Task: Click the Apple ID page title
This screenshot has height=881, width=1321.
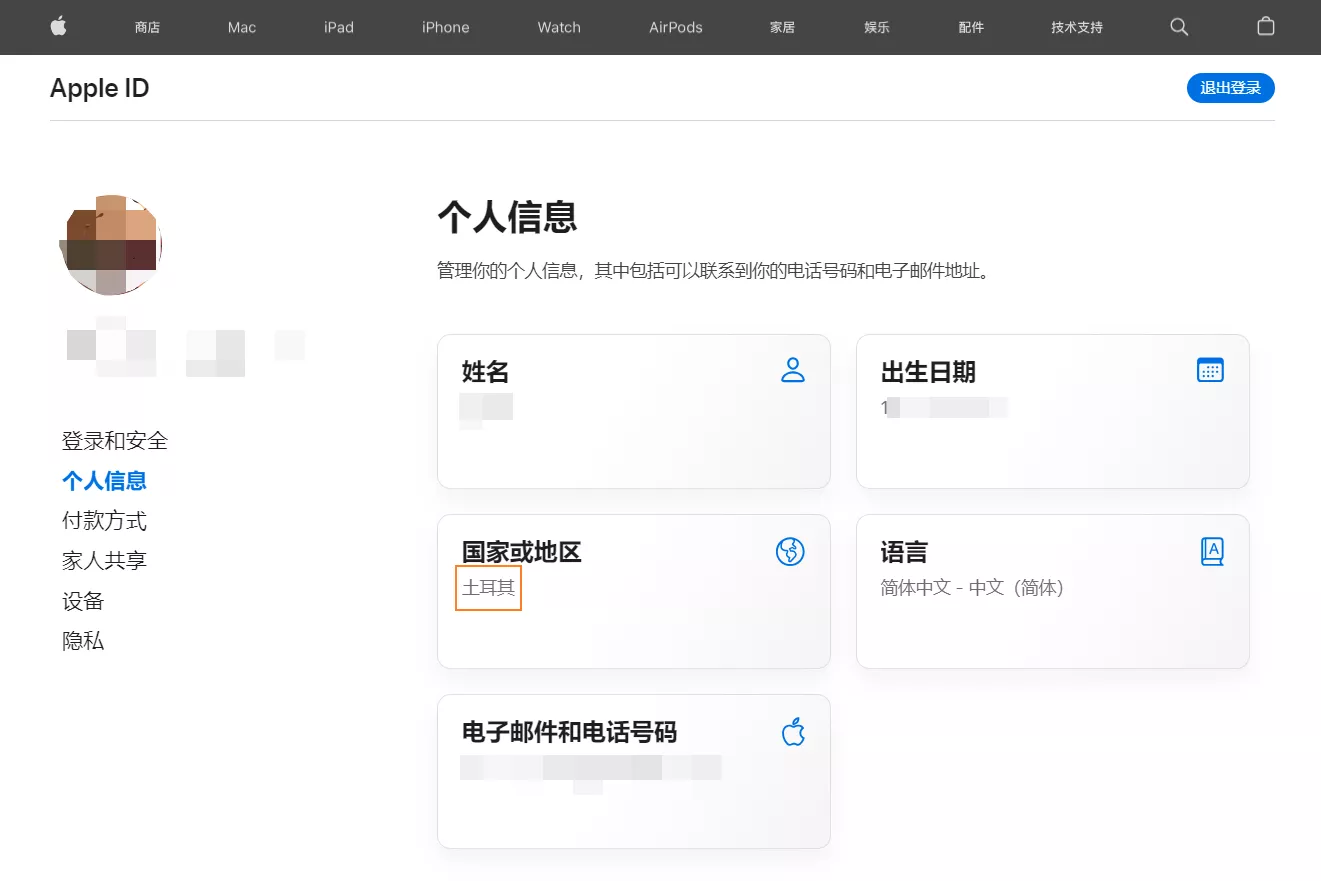Action: [99, 88]
